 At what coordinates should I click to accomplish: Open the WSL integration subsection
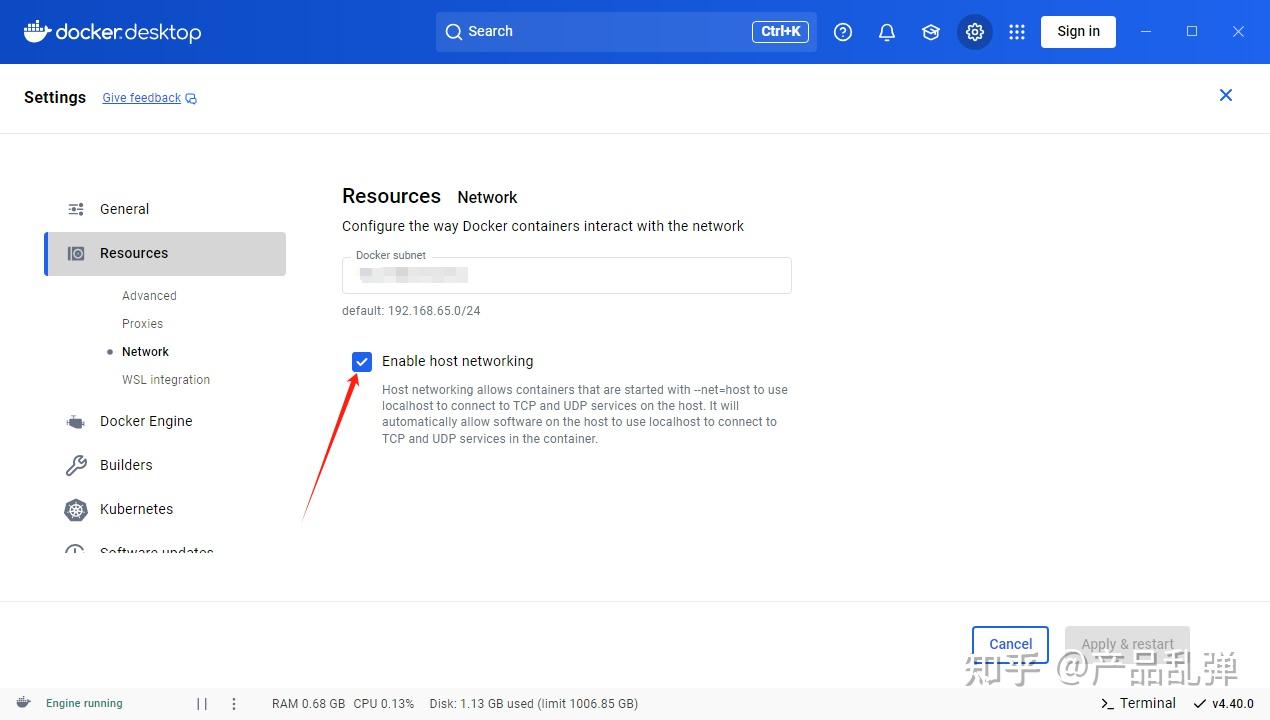166,380
